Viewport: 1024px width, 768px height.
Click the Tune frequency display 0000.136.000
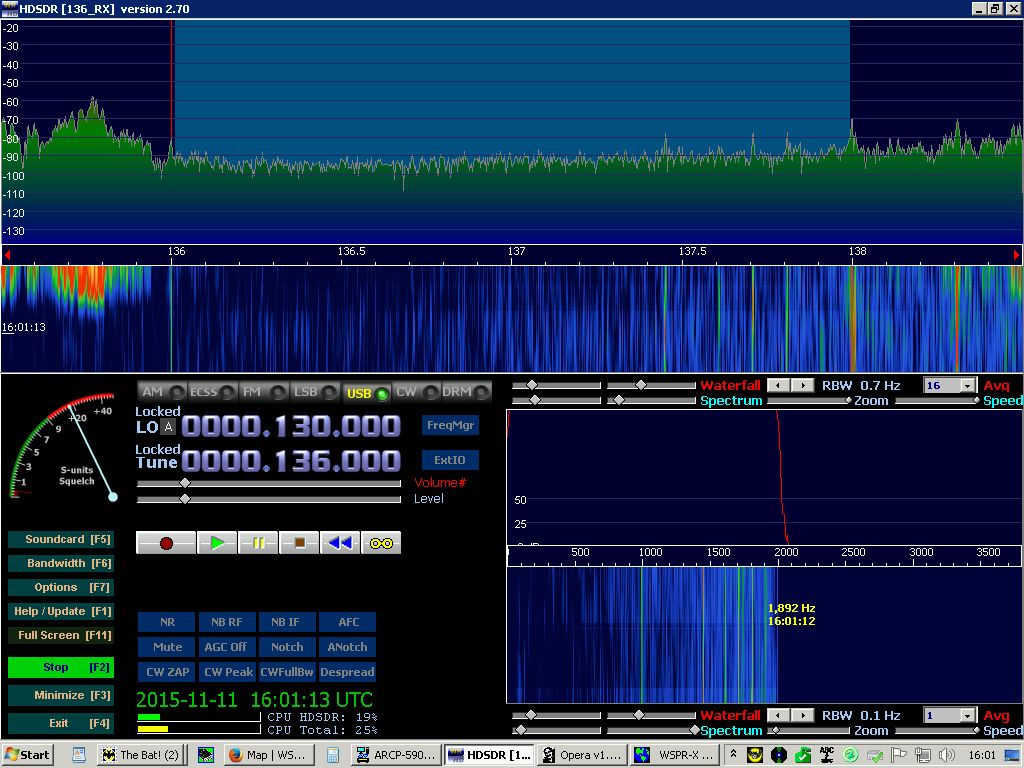click(291, 461)
